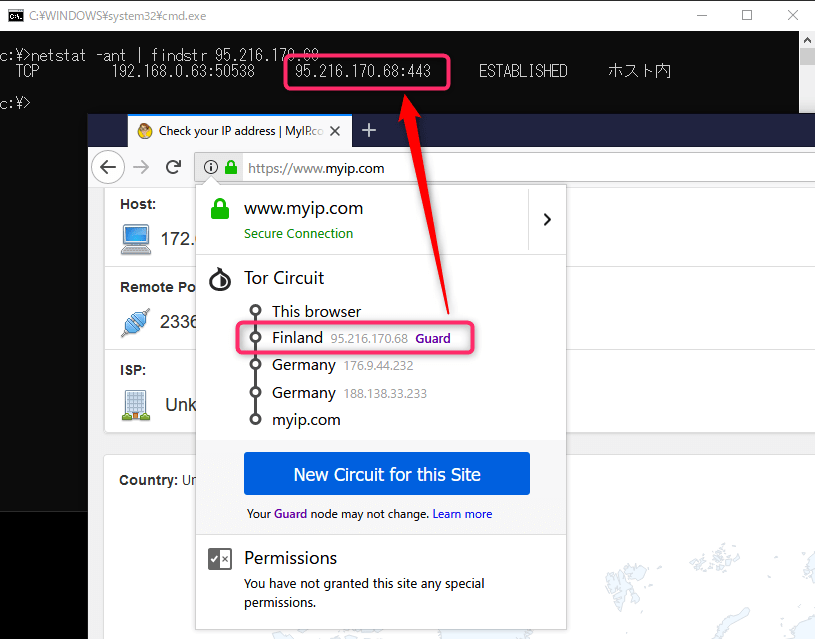
Task: Maximize the cmd.exe window
Action: pos(747,16)
